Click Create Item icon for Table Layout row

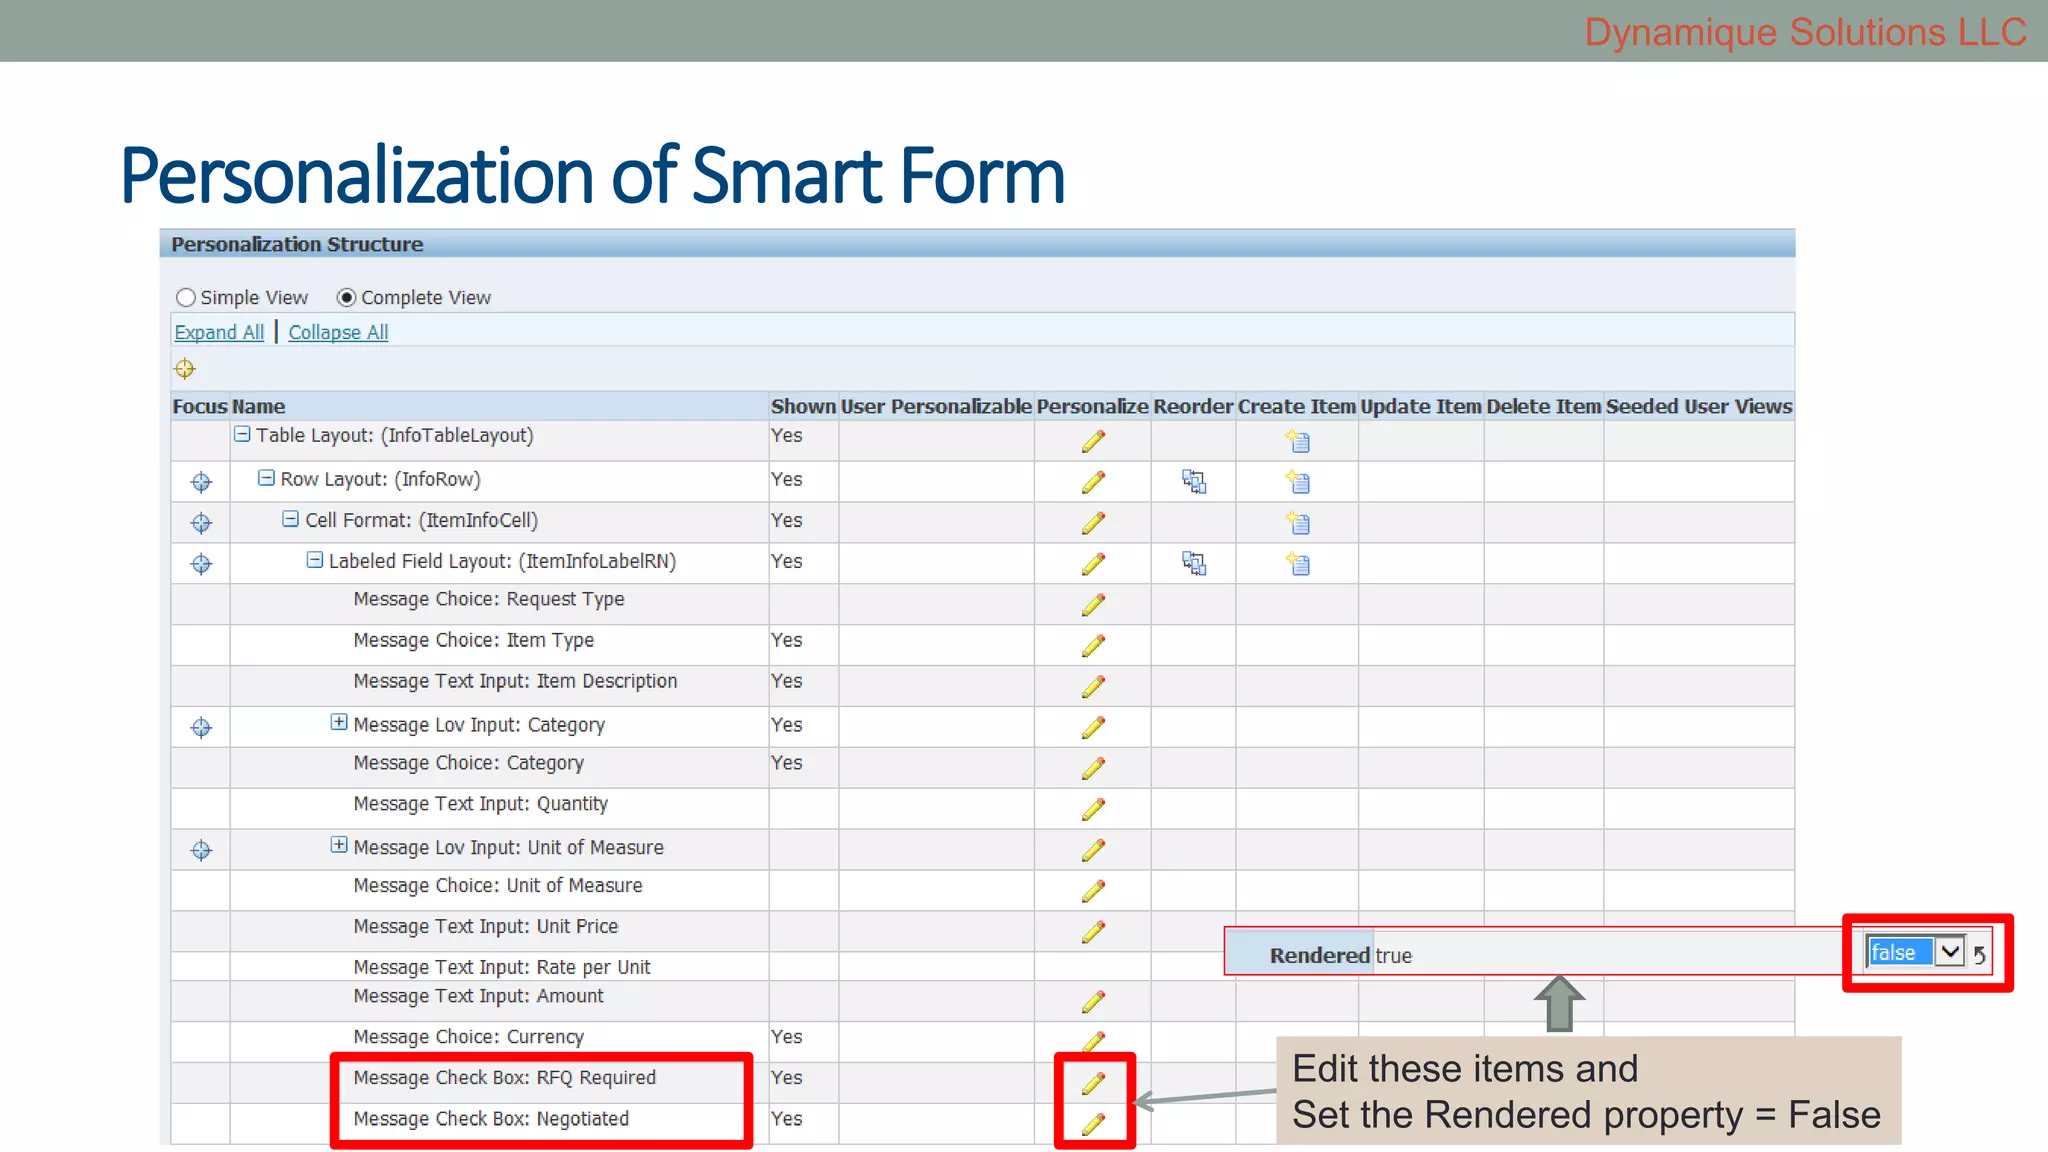(1298, 441)
